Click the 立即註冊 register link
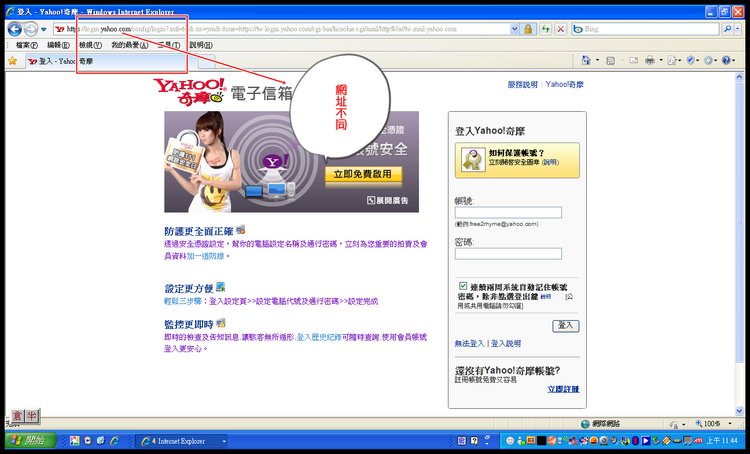The height and width of the screenshot is (454, 750). tap(563, 389)
